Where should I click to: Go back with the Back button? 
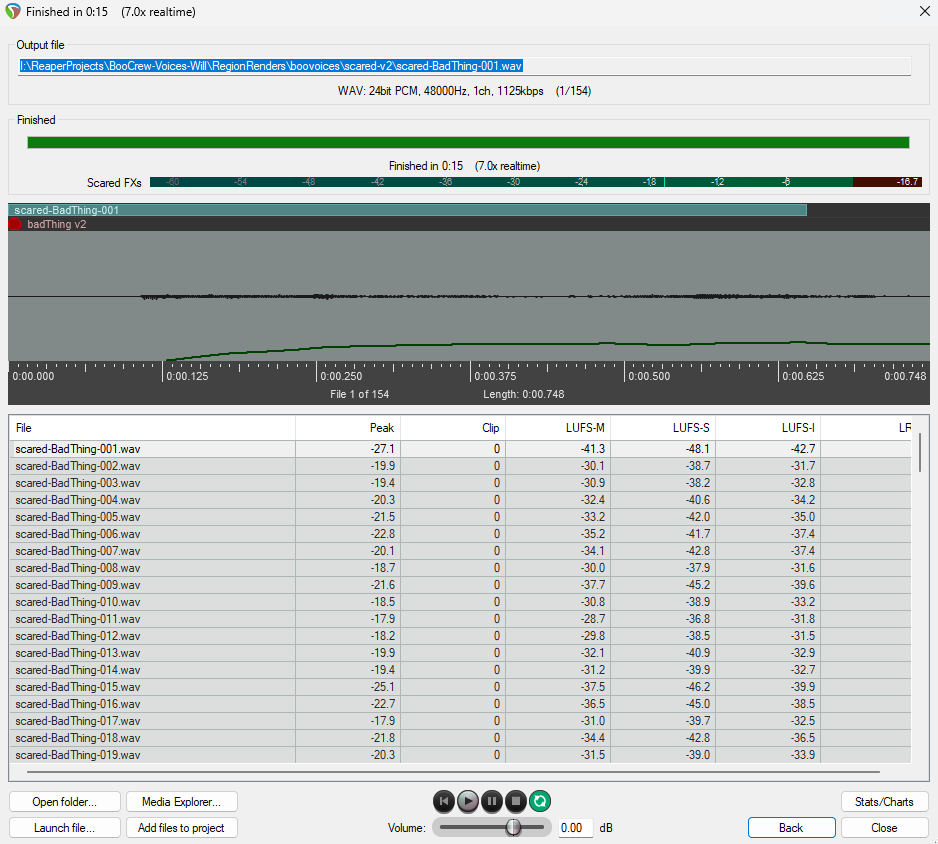[x=791, y=828]
